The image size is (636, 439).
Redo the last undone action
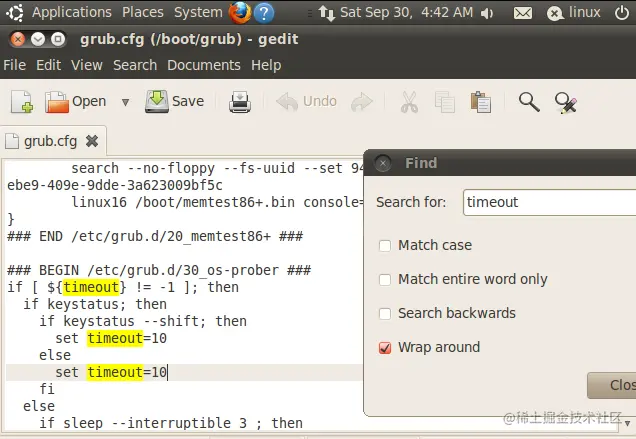362,101
